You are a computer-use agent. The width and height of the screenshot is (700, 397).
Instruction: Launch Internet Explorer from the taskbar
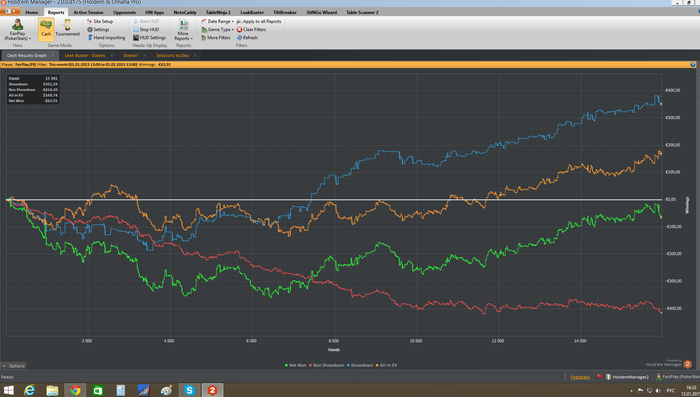(29, 390)
